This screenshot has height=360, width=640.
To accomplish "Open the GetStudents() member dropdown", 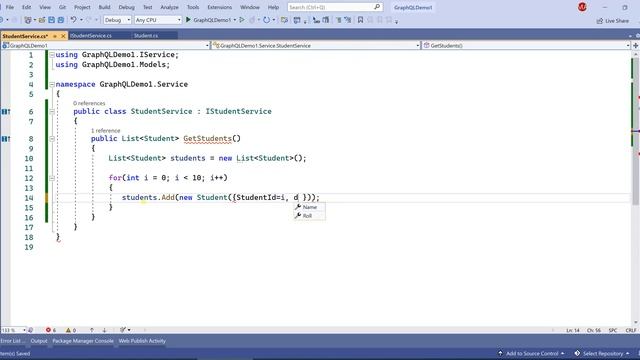I will (x=526, y=45).
